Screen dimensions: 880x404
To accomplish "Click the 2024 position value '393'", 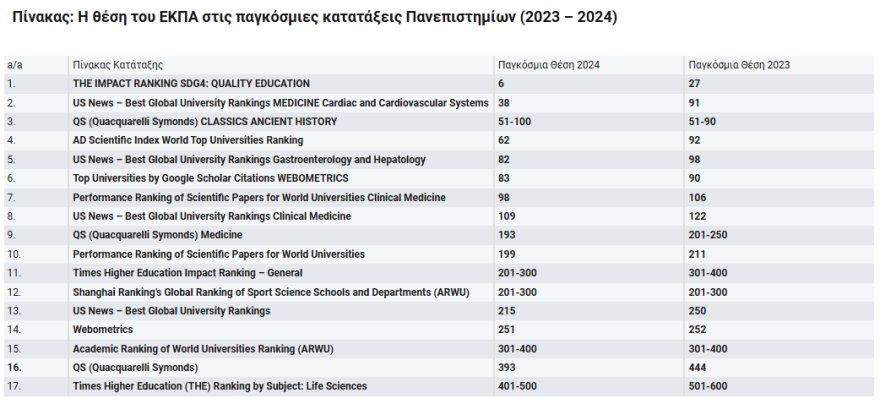I will [506, 367].
